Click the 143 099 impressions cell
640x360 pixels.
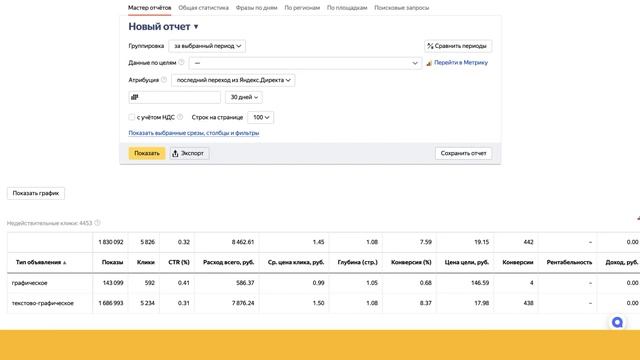(x=113, y=283)
